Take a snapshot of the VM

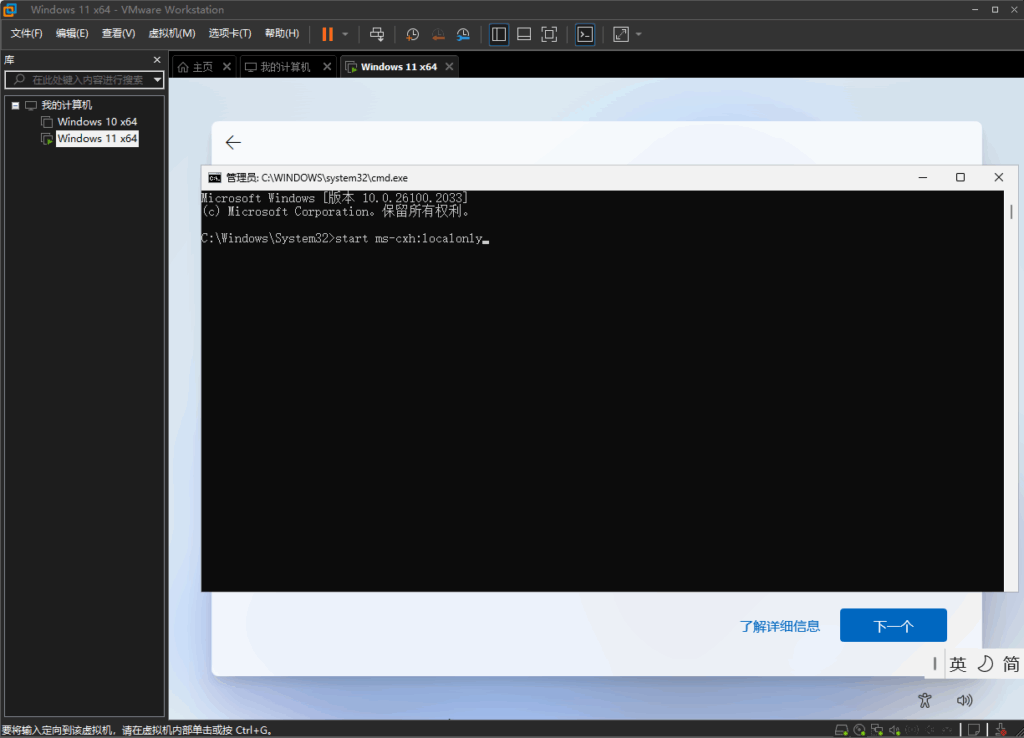pos(412,34)
